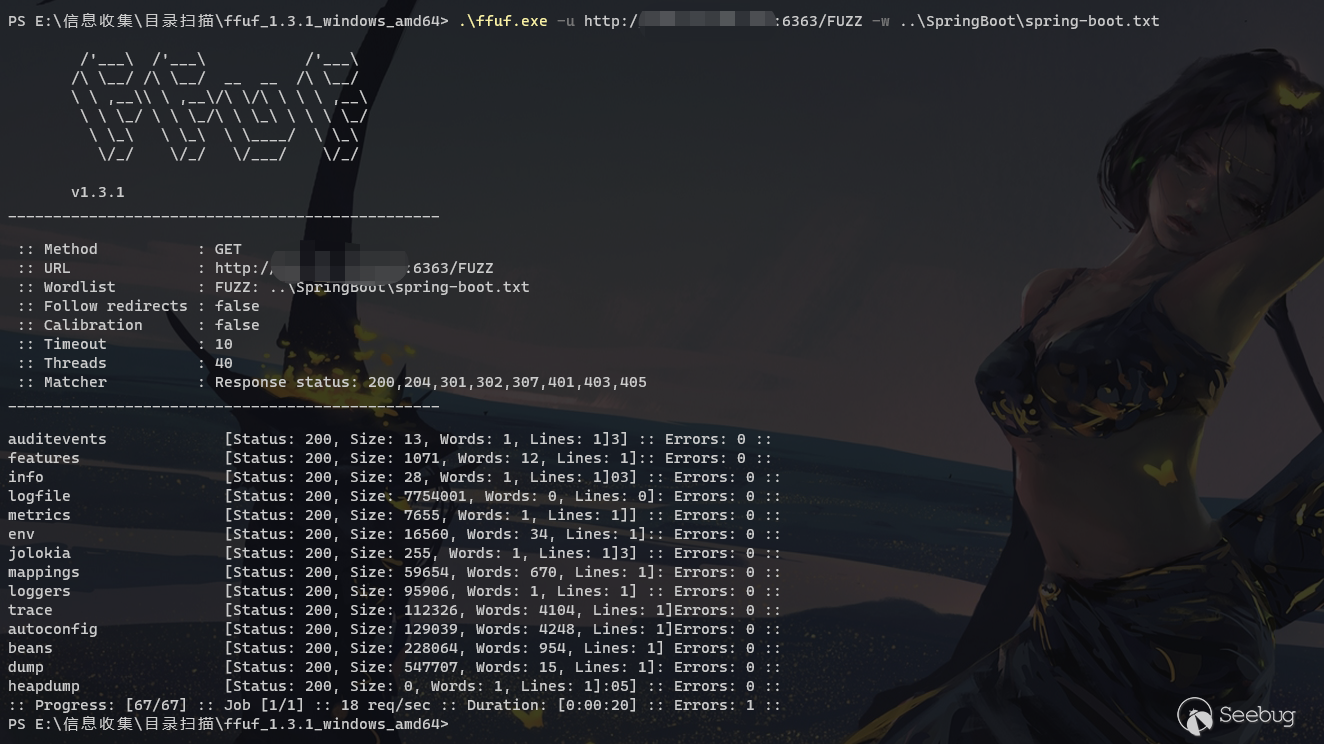Click the '18 req/sec' rate text
Screen dimensions: 1324x744
pyautogui.click(x=386, y=705)
